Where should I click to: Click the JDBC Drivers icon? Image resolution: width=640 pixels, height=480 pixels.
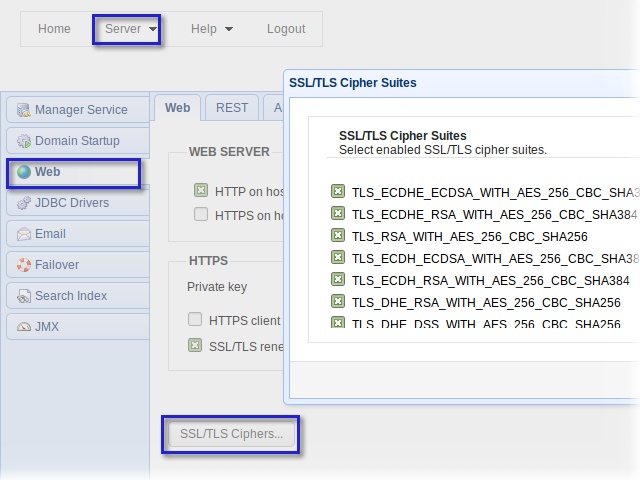(24, 203)
